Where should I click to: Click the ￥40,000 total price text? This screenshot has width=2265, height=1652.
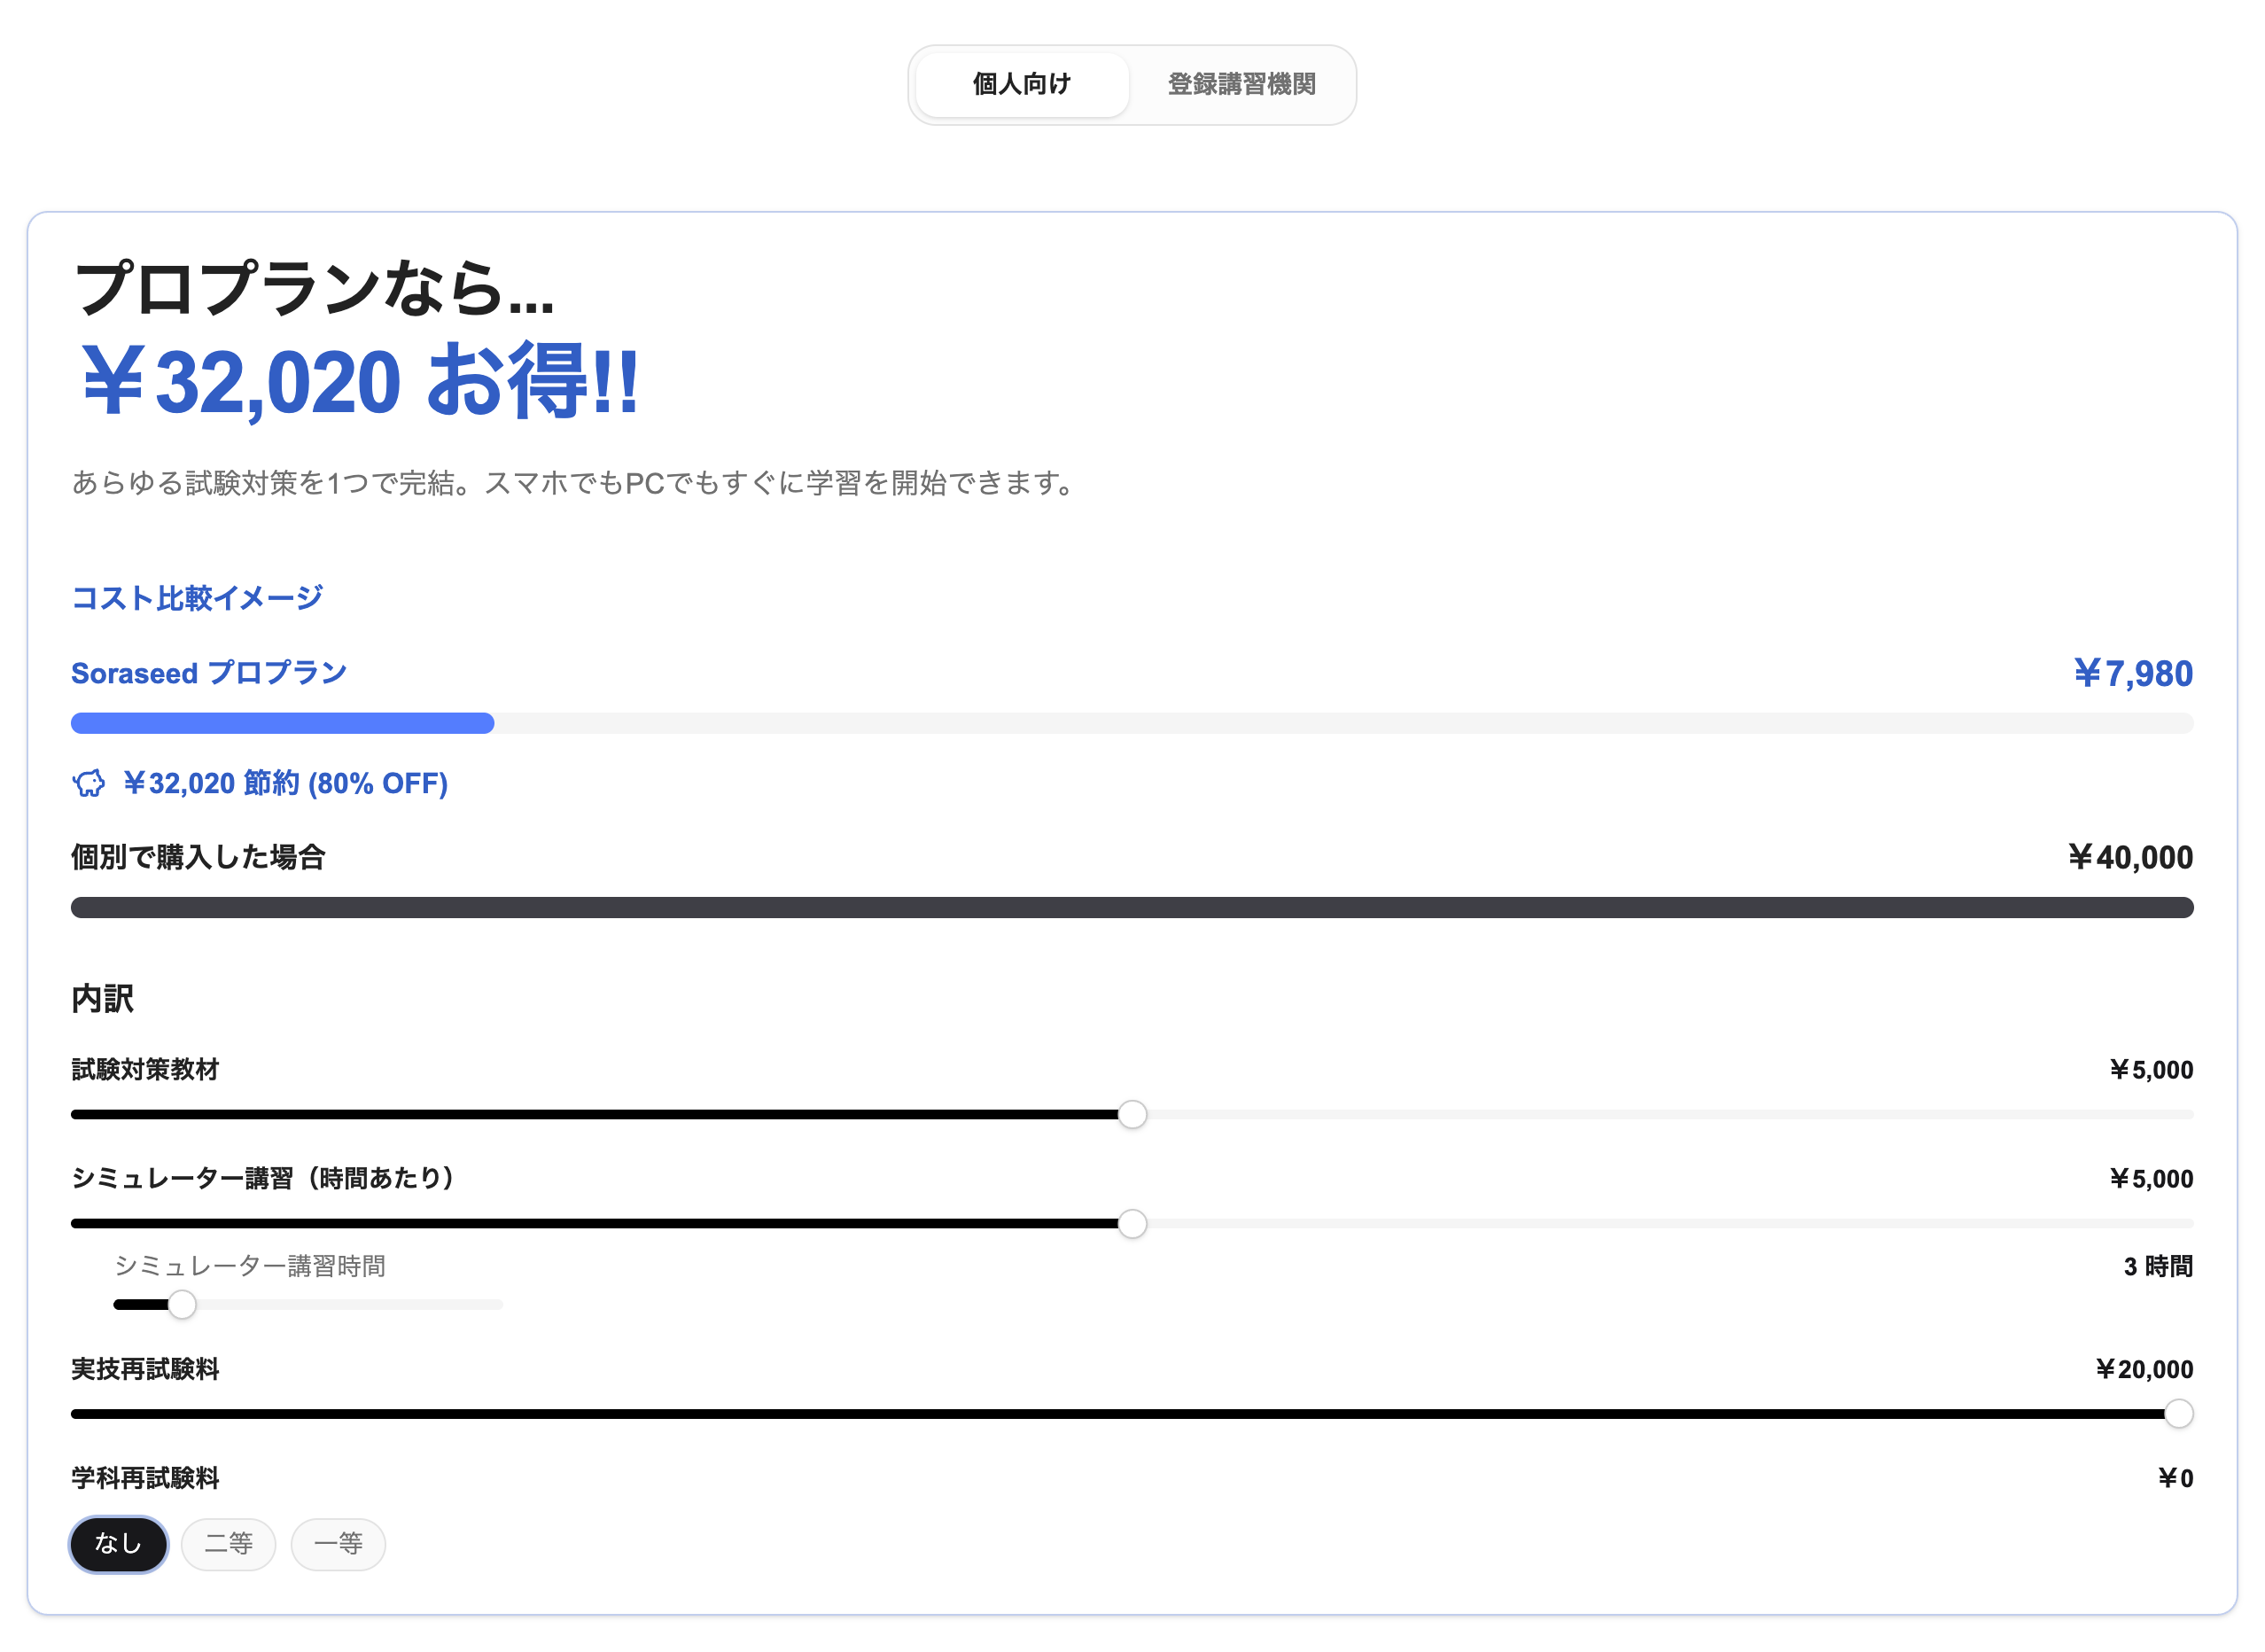2130,857
